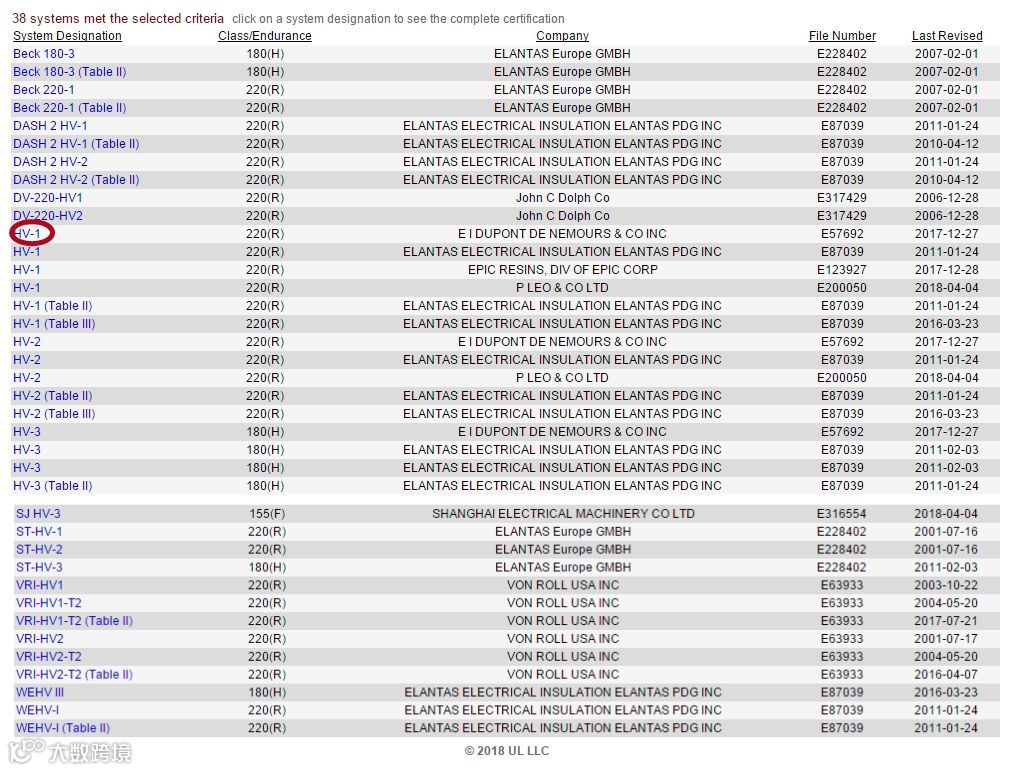Open the Beck 220-1 certification link

[44, 90]
